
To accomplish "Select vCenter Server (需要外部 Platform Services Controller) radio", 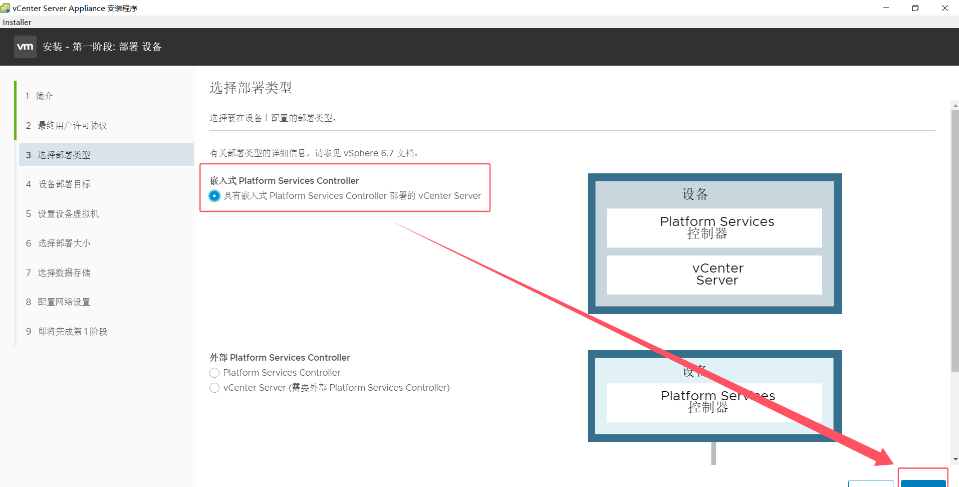I will click(x=214, y=388).
